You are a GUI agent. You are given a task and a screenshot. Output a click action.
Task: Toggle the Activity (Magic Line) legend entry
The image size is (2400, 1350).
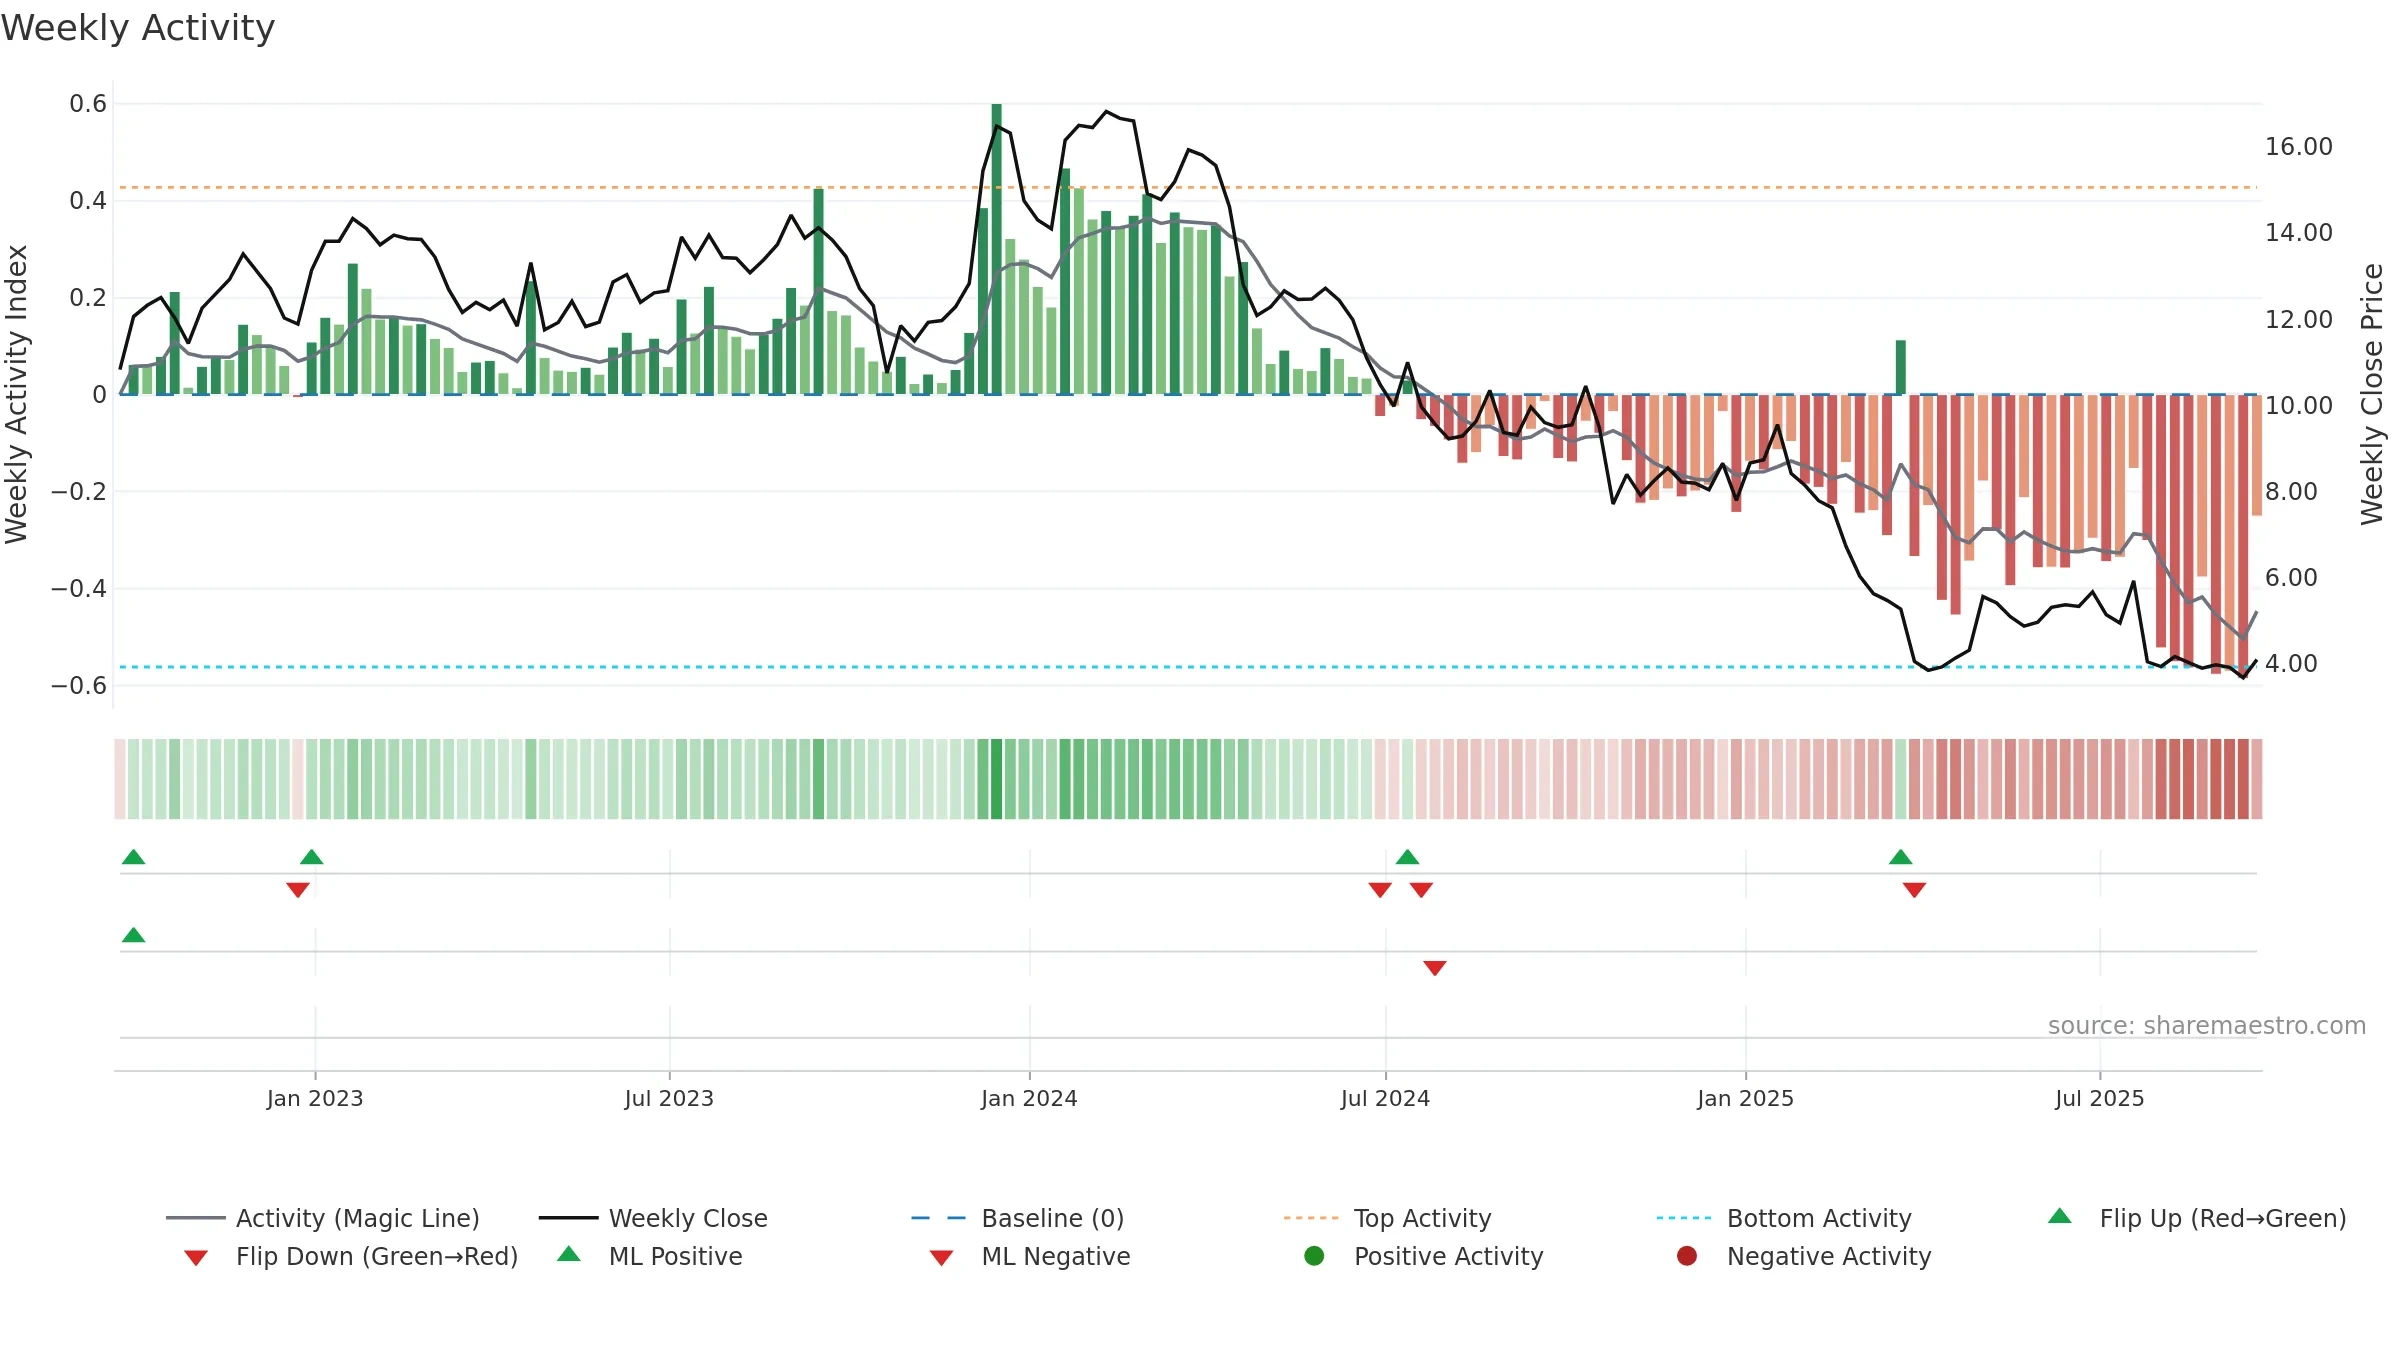tap(323, 1218)
